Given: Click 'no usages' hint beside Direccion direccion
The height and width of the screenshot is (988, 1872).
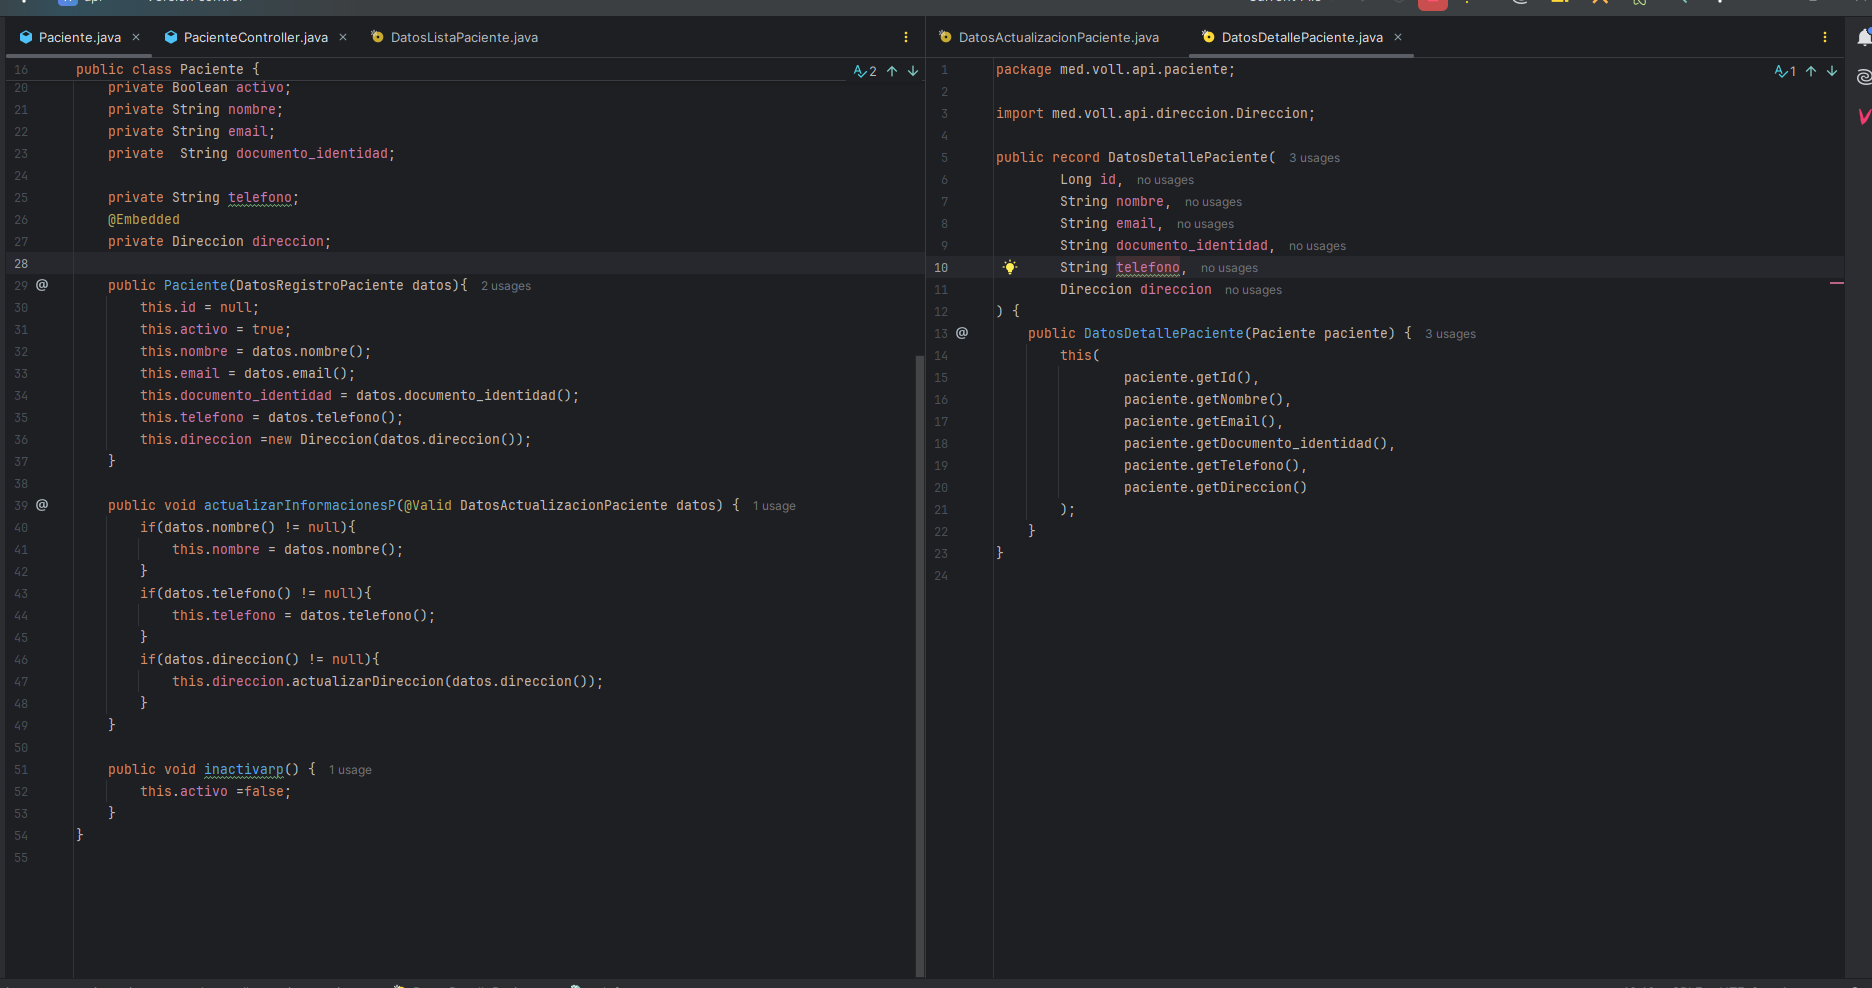Looking at the screenshot, I should (x=1253, y=290).
